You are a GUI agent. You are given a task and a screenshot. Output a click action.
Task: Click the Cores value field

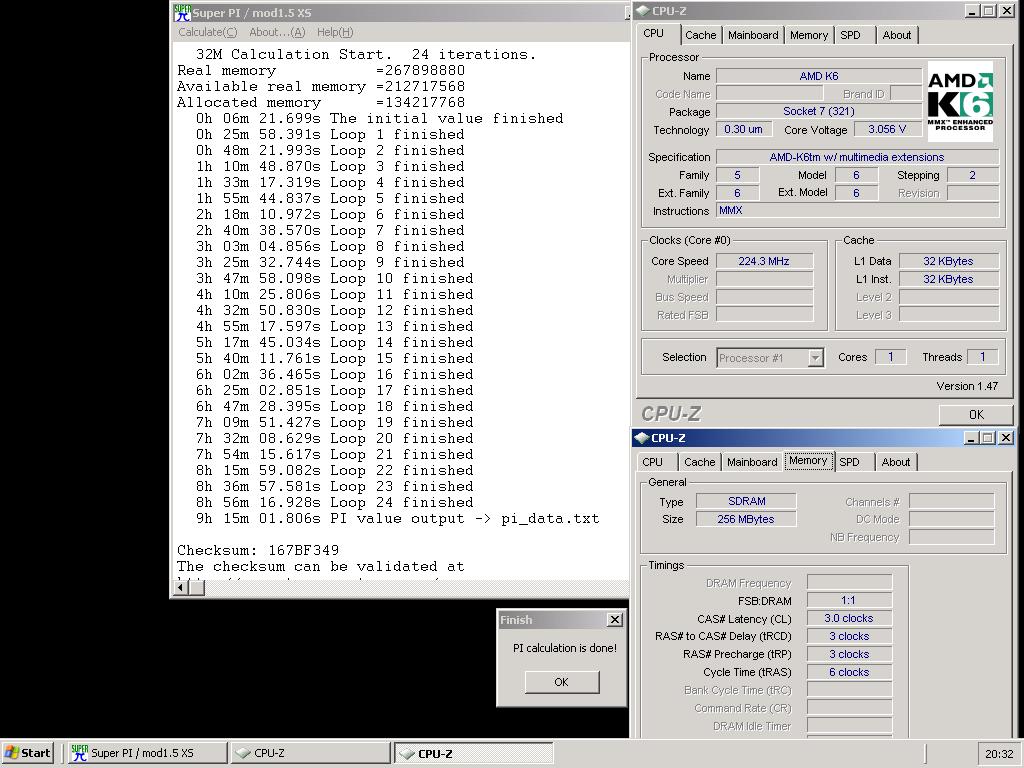coord(890,357)
